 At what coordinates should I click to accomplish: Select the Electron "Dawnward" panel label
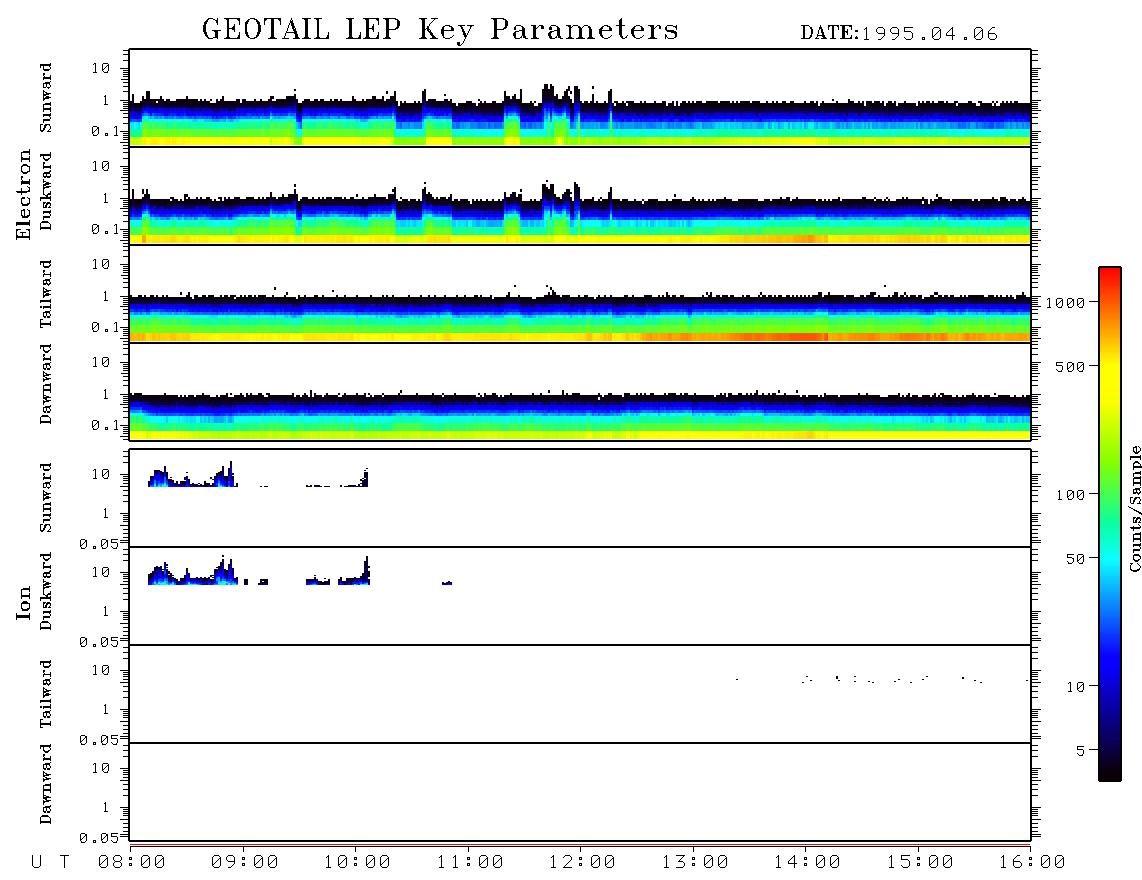click(x=46, y=384)
